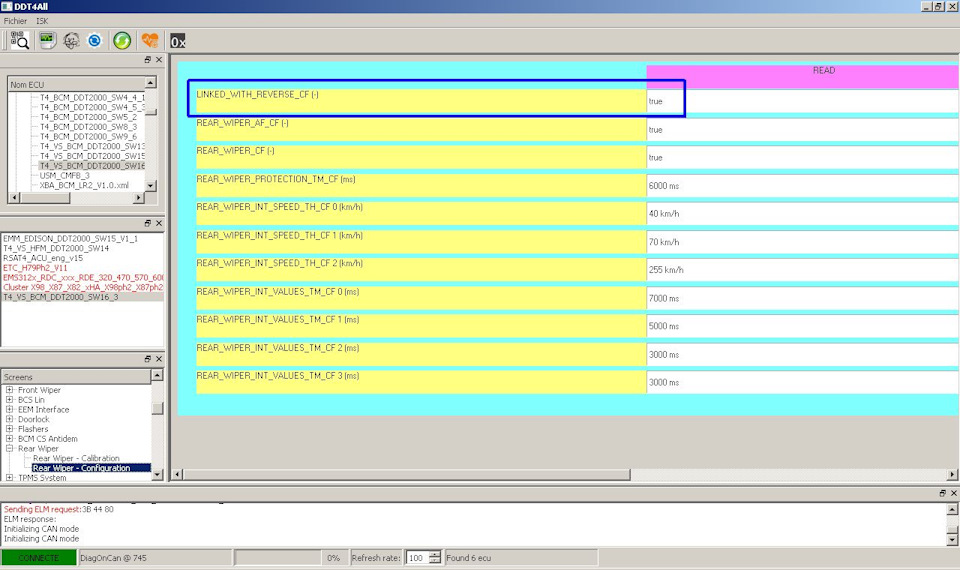Viewport: 960px width, 570px height.
Task: Select RSAT4_ACU_eng_v15 ECU
Action: (43, 258)
